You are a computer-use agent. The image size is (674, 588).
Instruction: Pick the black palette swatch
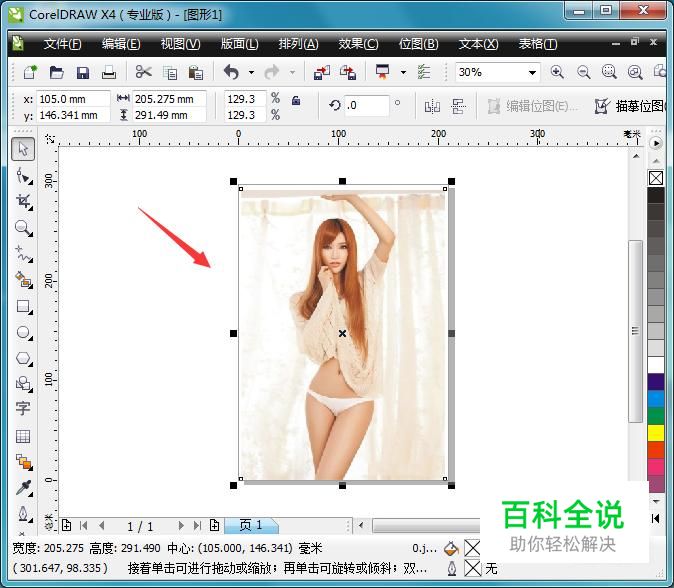pos(656,195)
